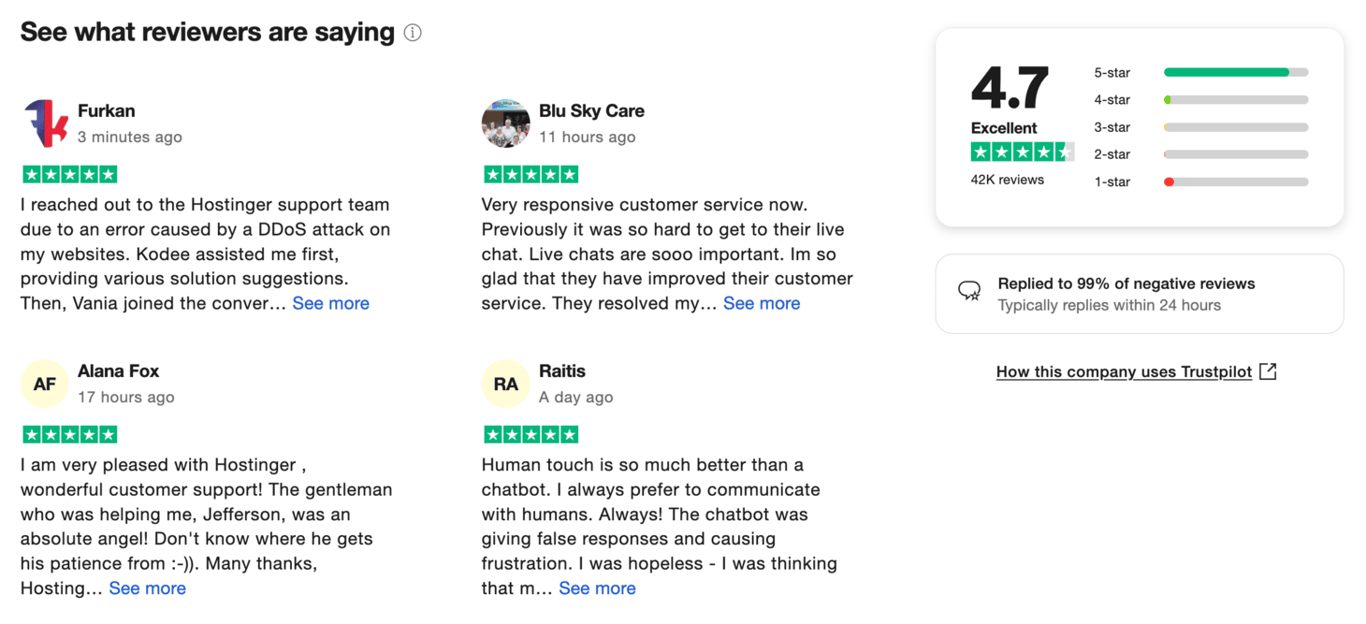The image size is (1366, 624).
Task: Open the See what reviewers are saying section
Action: (205, 31)
